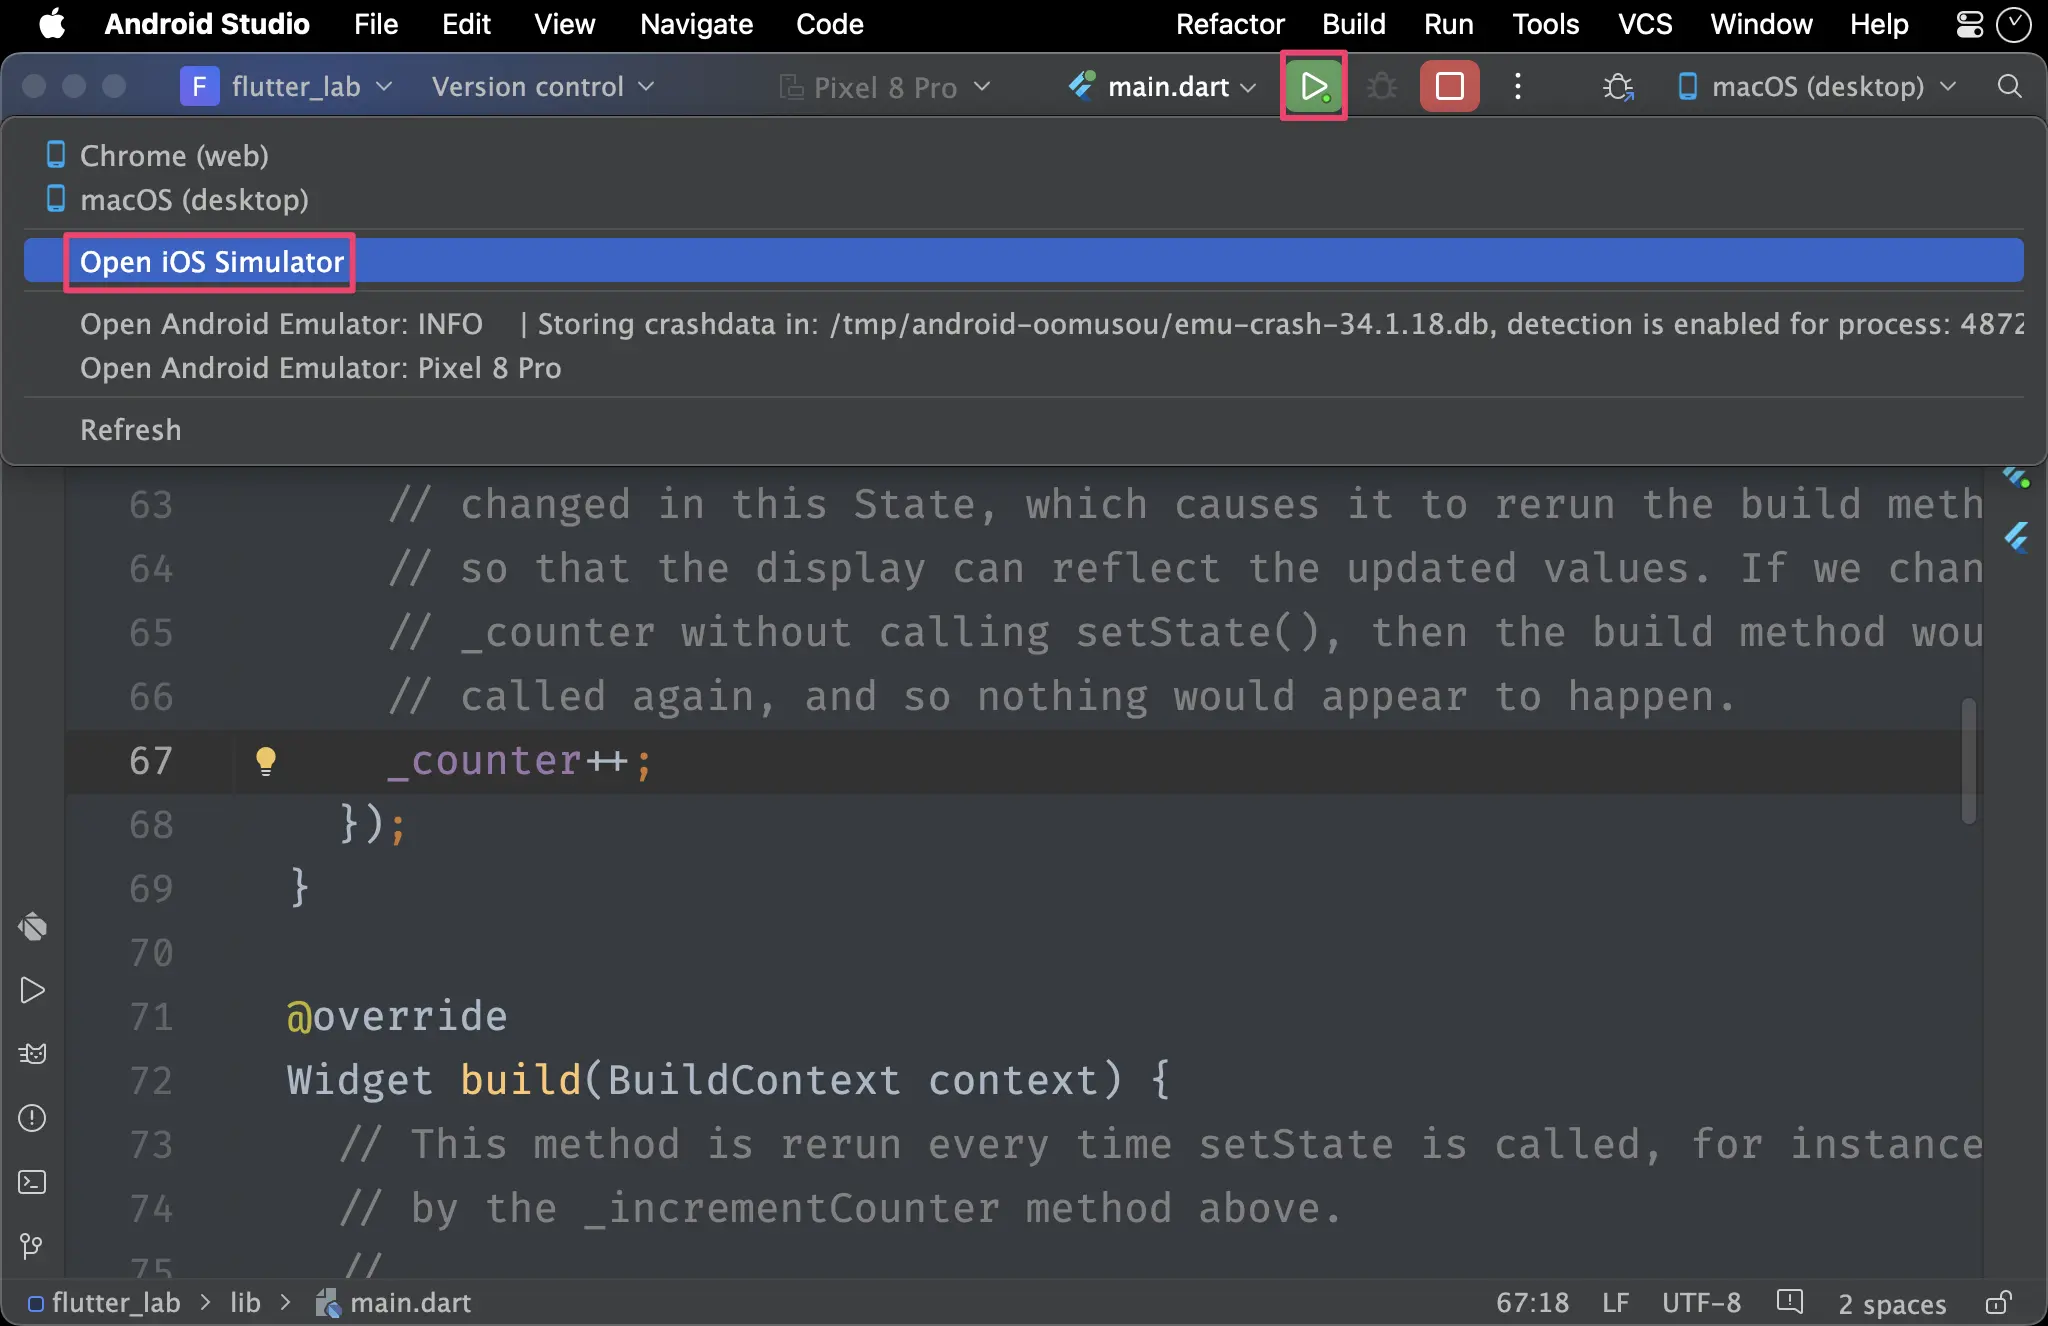
Task: Open the Window menu
Action: 1761,24
